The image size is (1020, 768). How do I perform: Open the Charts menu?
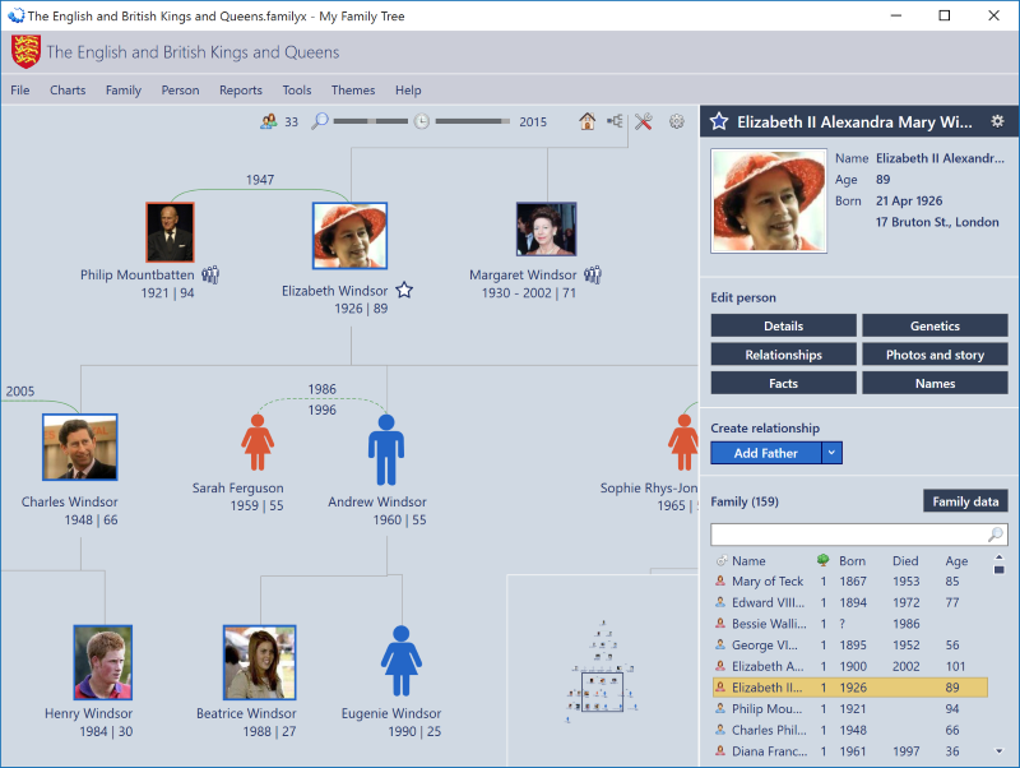coord(68,90)
